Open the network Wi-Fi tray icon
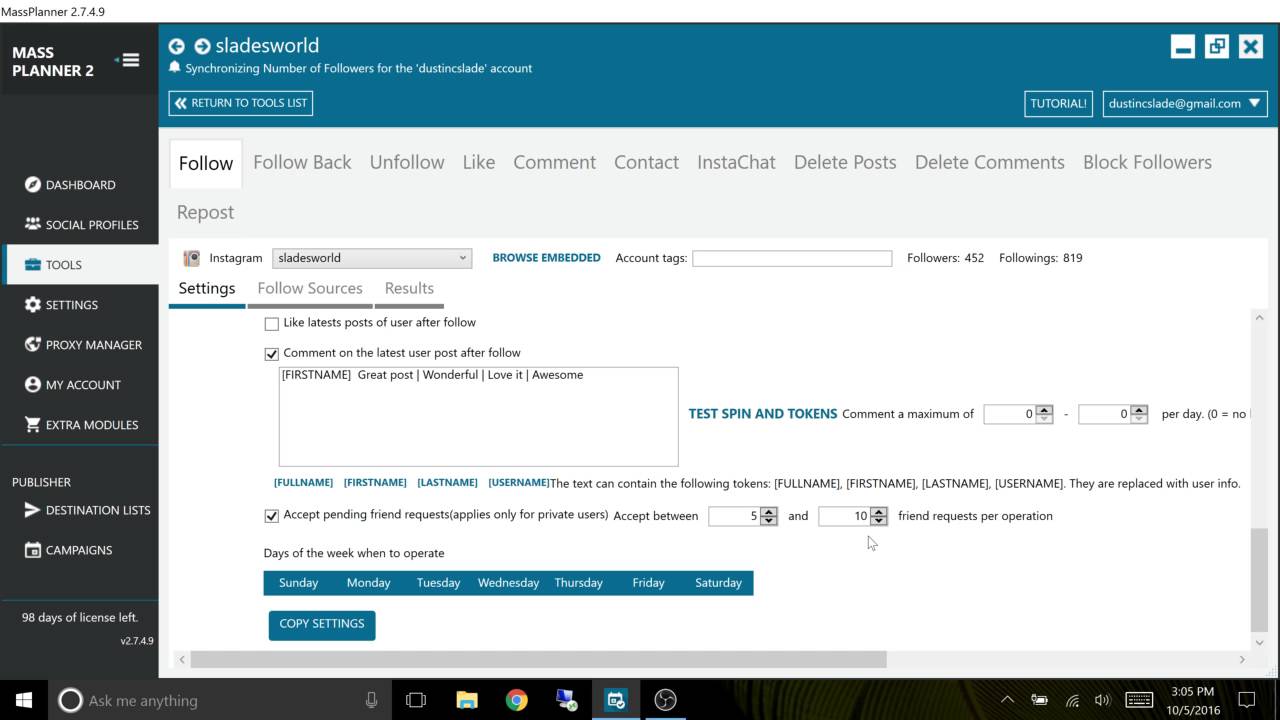 coord(1072,700)
